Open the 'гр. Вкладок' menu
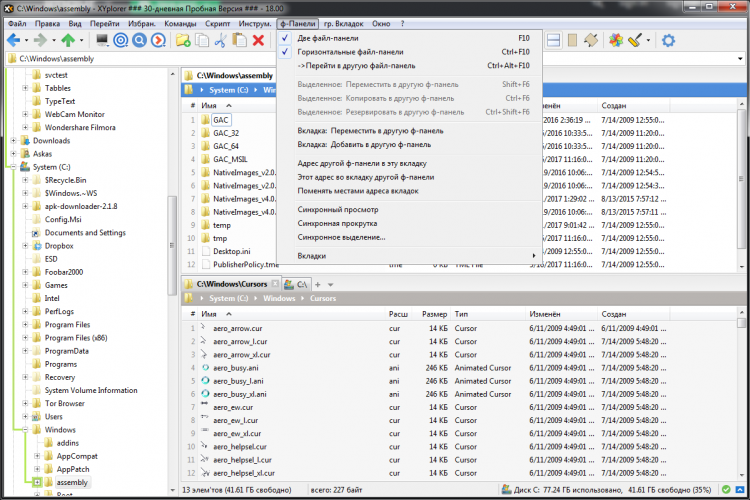Screen dimensions: 750x500 [x=343, y=23]
